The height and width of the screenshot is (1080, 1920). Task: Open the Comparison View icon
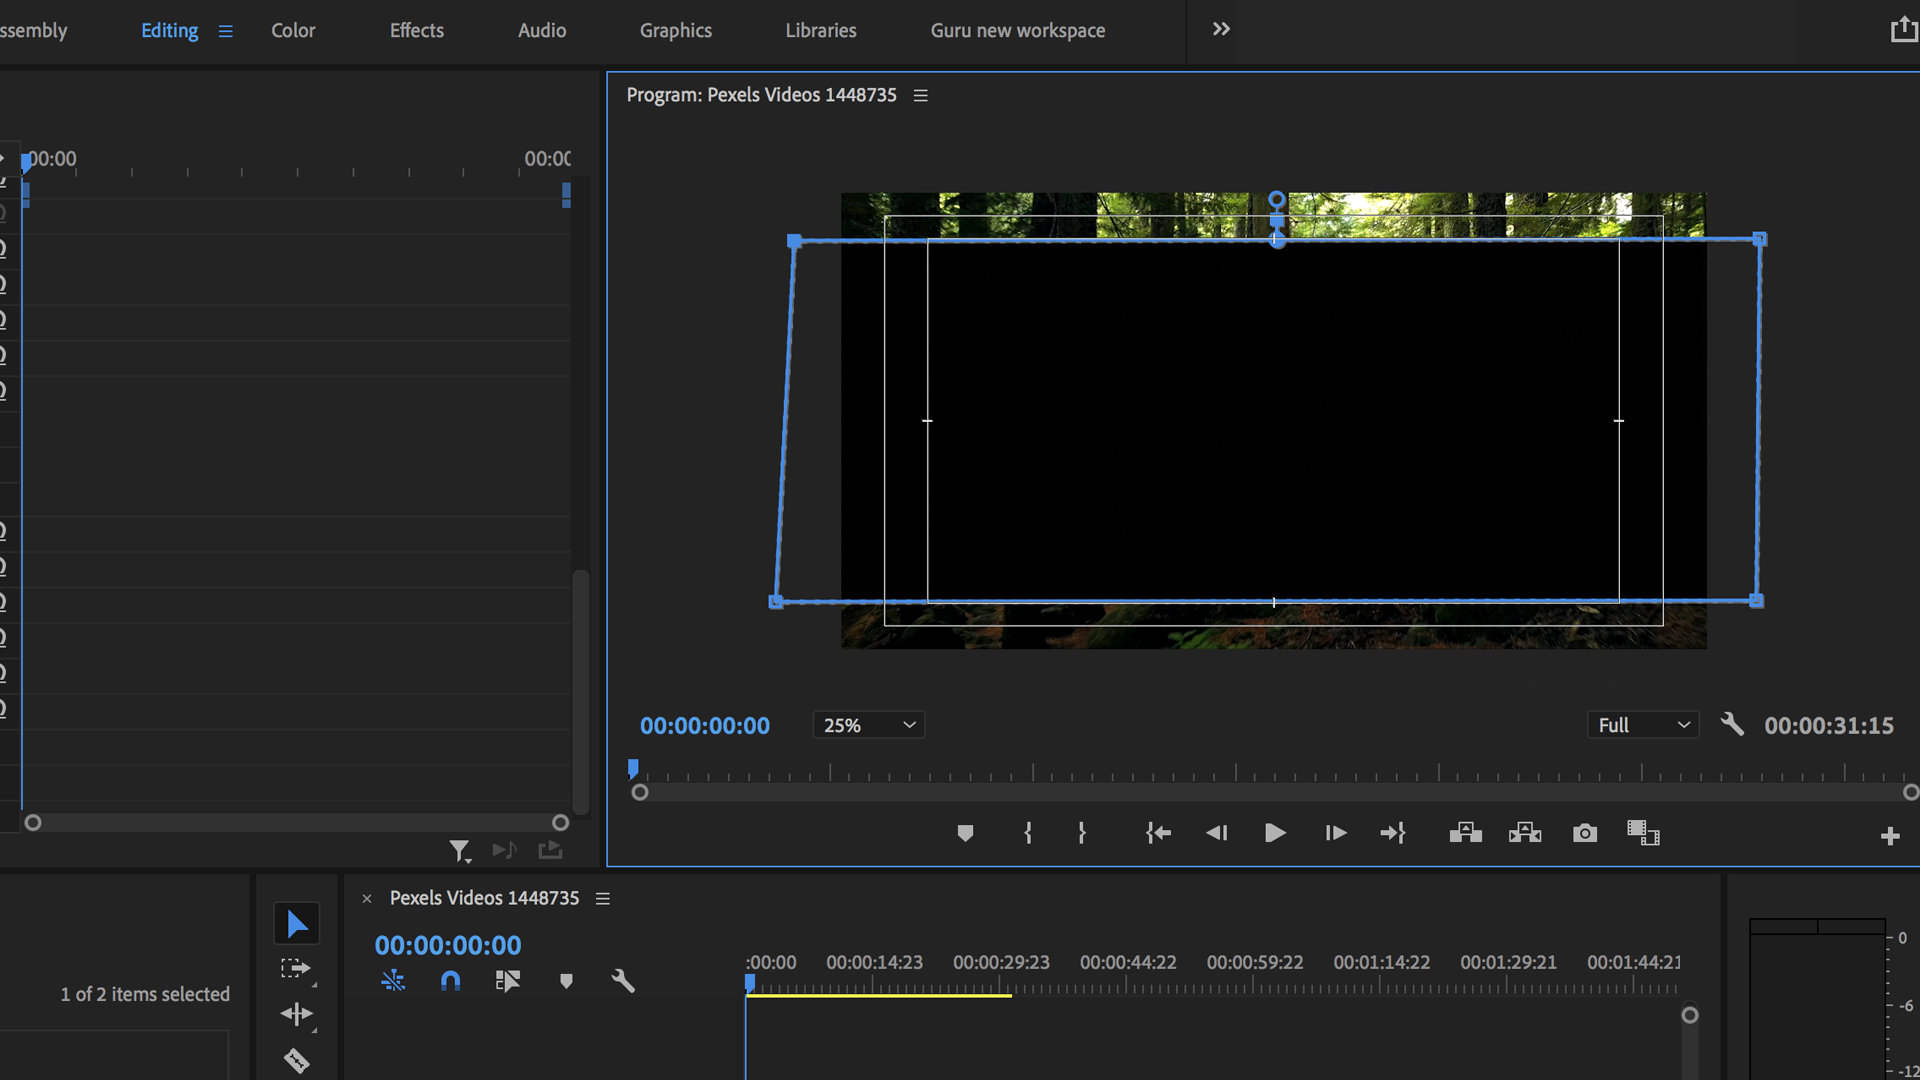(1644, 833)
